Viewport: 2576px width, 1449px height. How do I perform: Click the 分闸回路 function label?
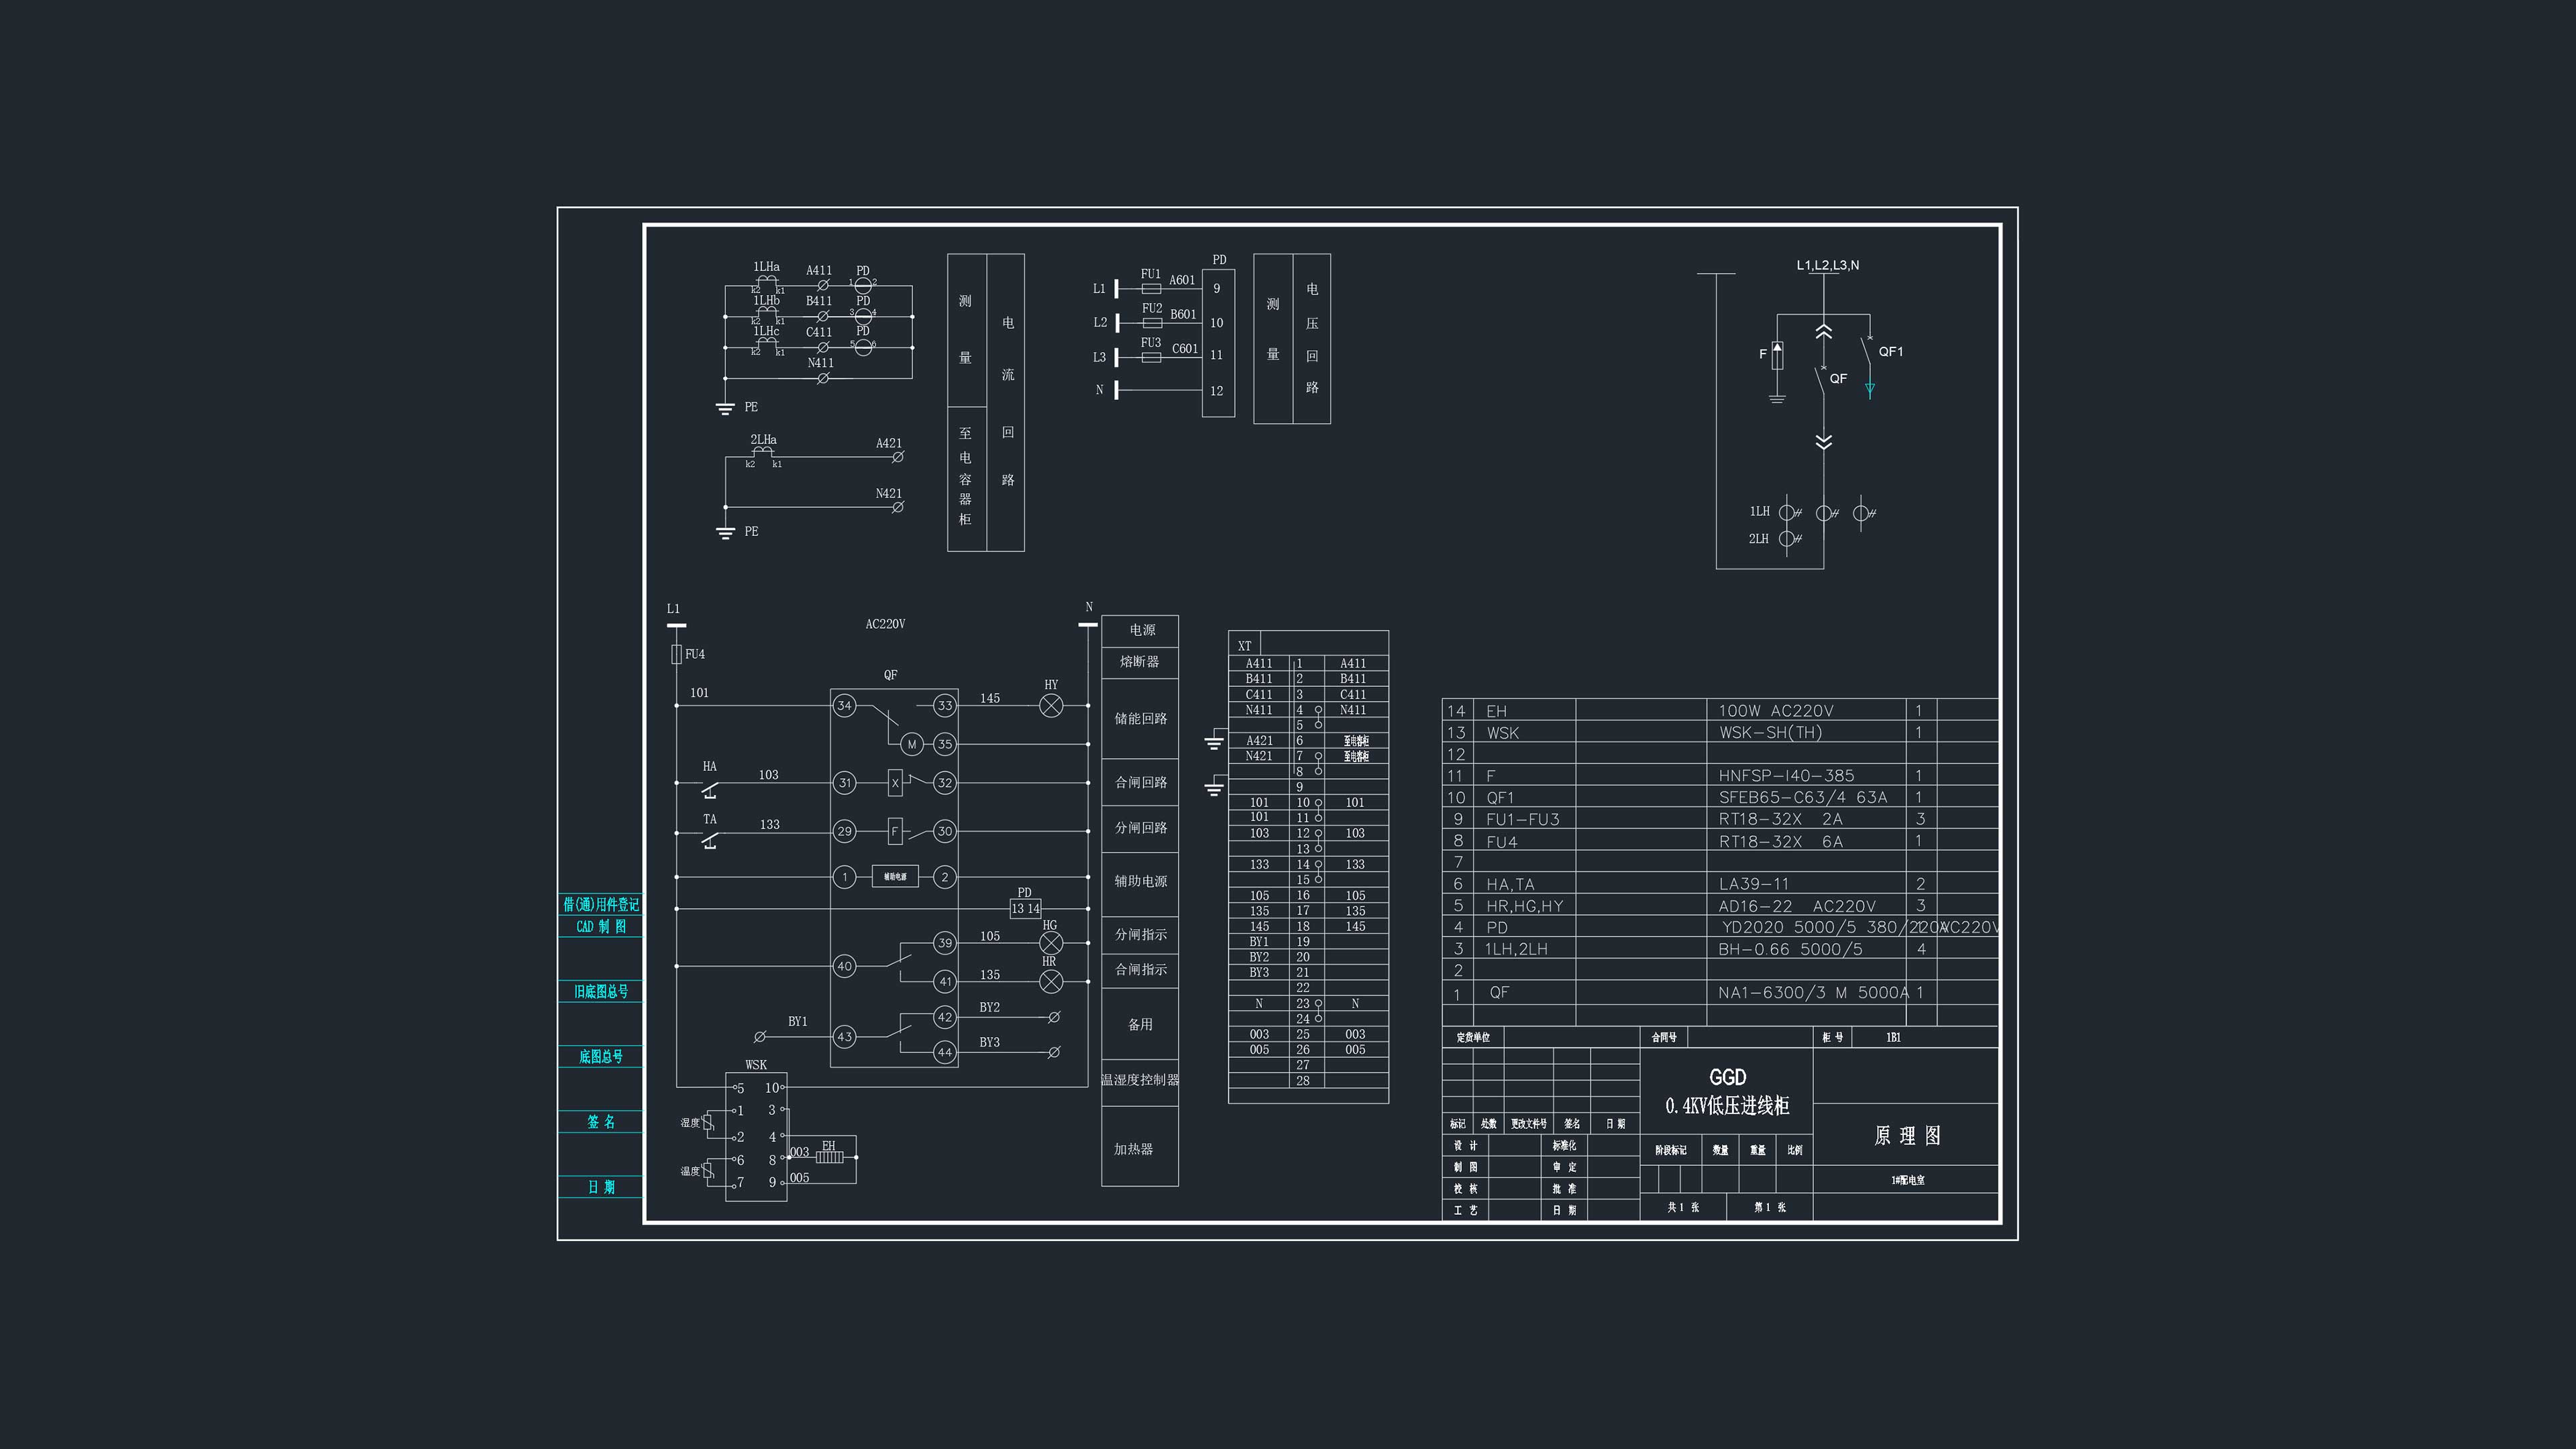(x=1140, y=828)
